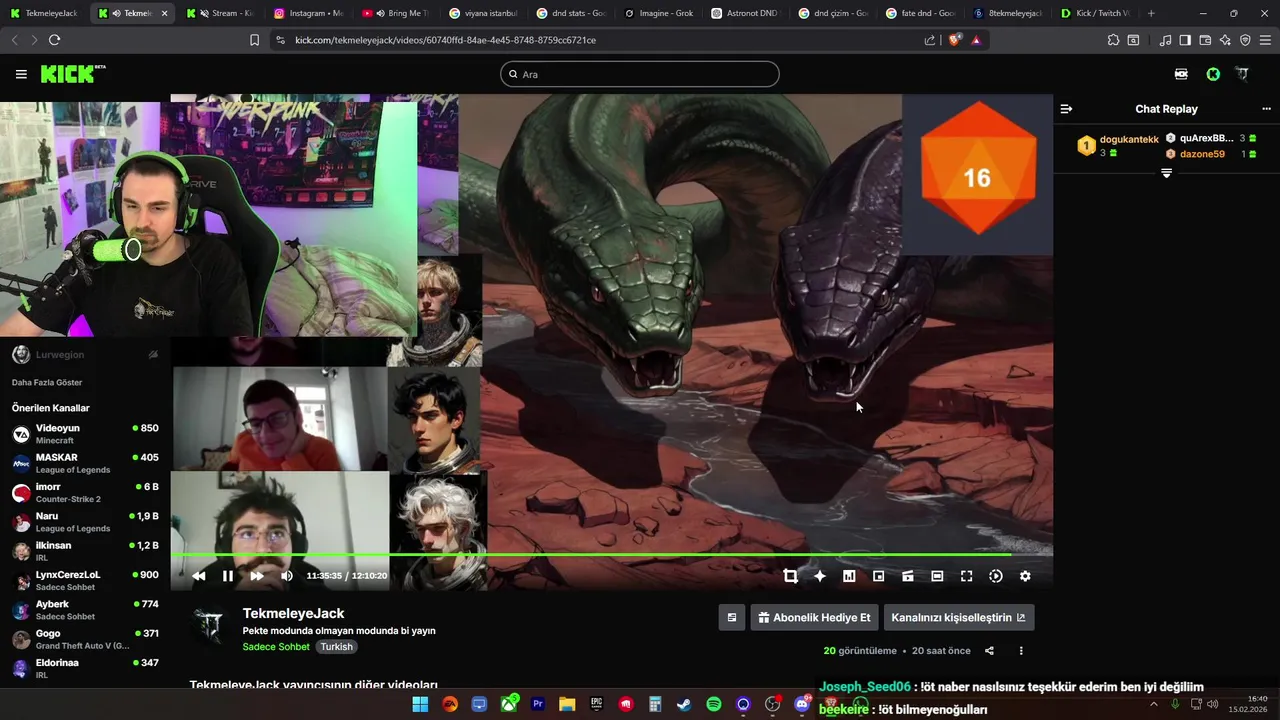Open the Brave VPN shield icon
The width and height of the screenshot is (1280, 720).
(1245, 40)
